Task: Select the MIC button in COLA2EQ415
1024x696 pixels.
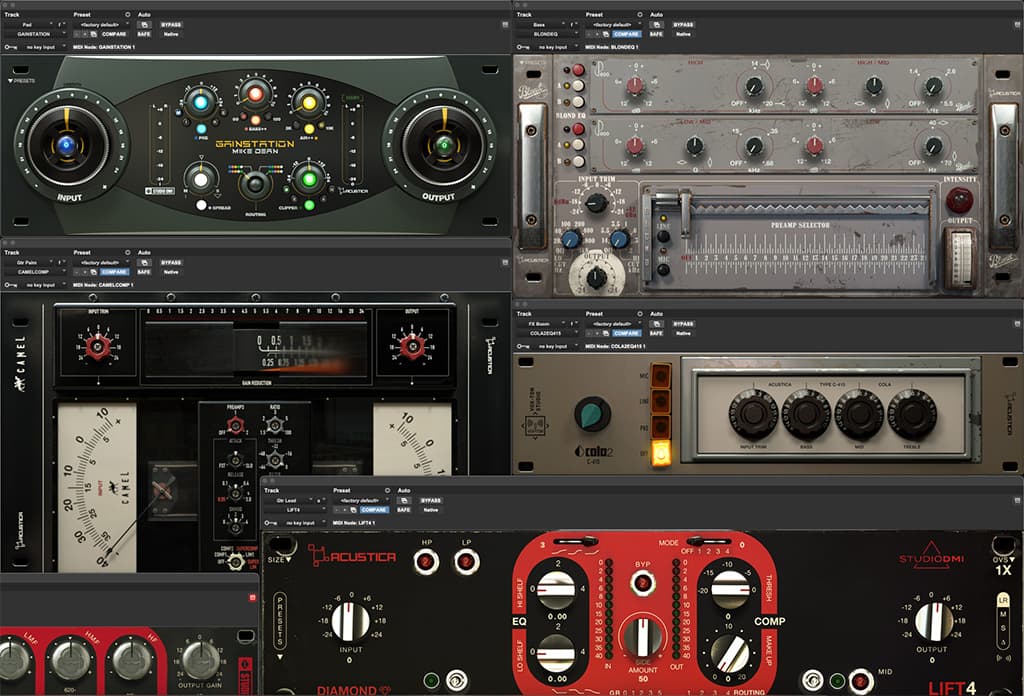Action: [x=660, y=375]
